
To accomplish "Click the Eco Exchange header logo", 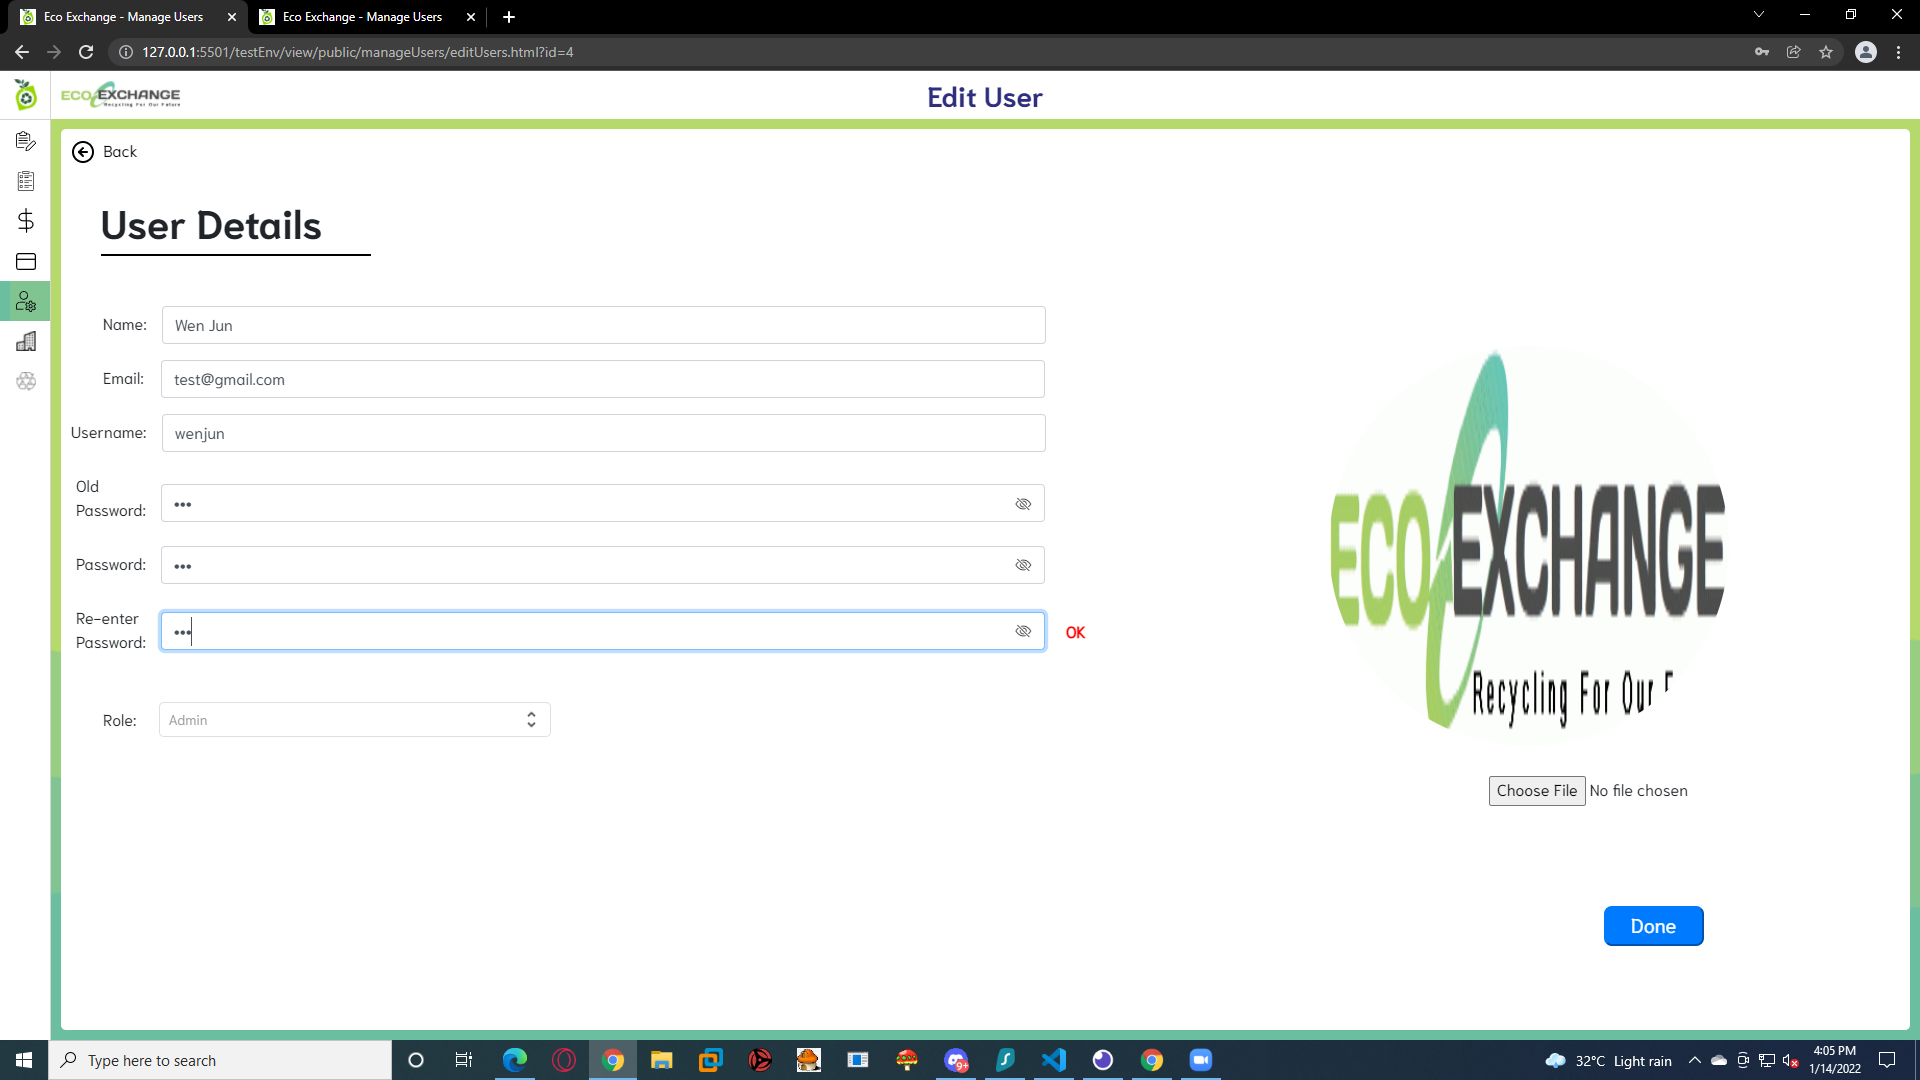I will tap(121, 95).
